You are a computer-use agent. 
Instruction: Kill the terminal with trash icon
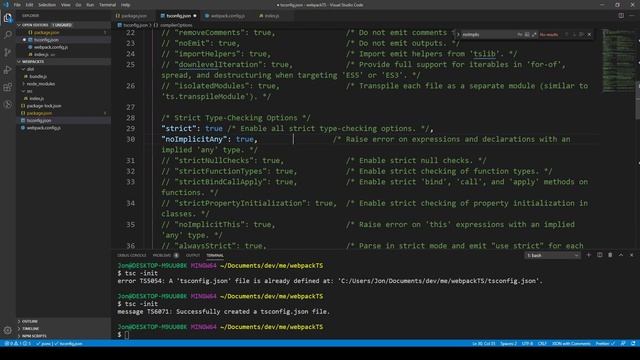[x=610, y=255]
